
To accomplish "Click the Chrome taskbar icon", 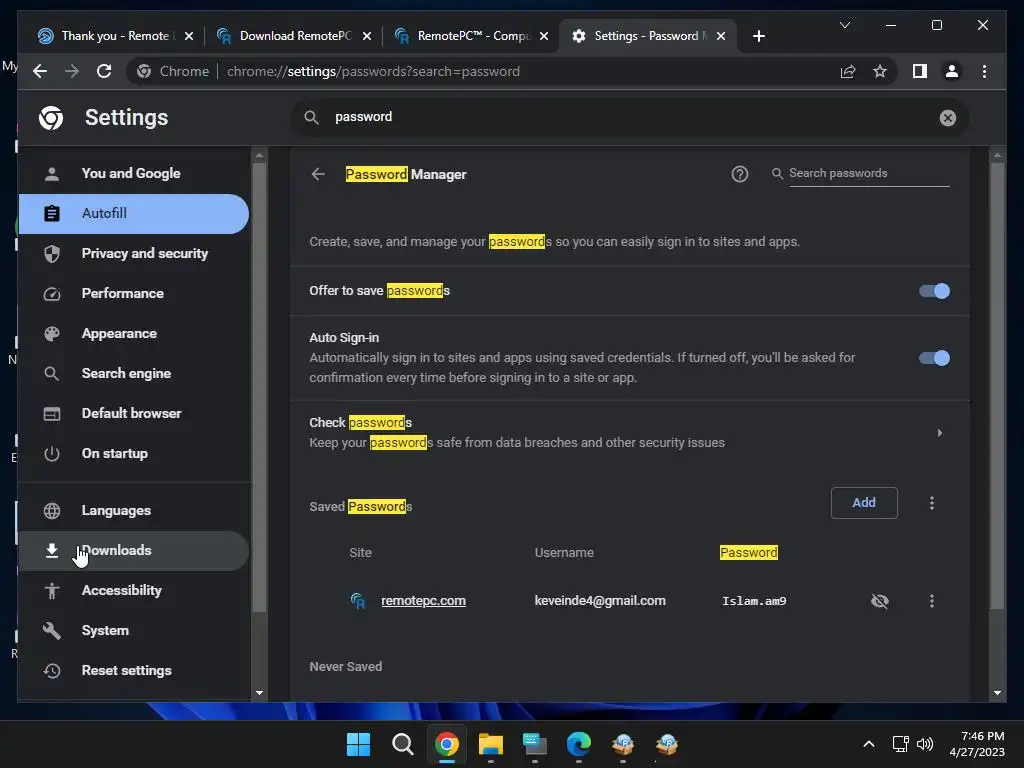I will (447, 744).
